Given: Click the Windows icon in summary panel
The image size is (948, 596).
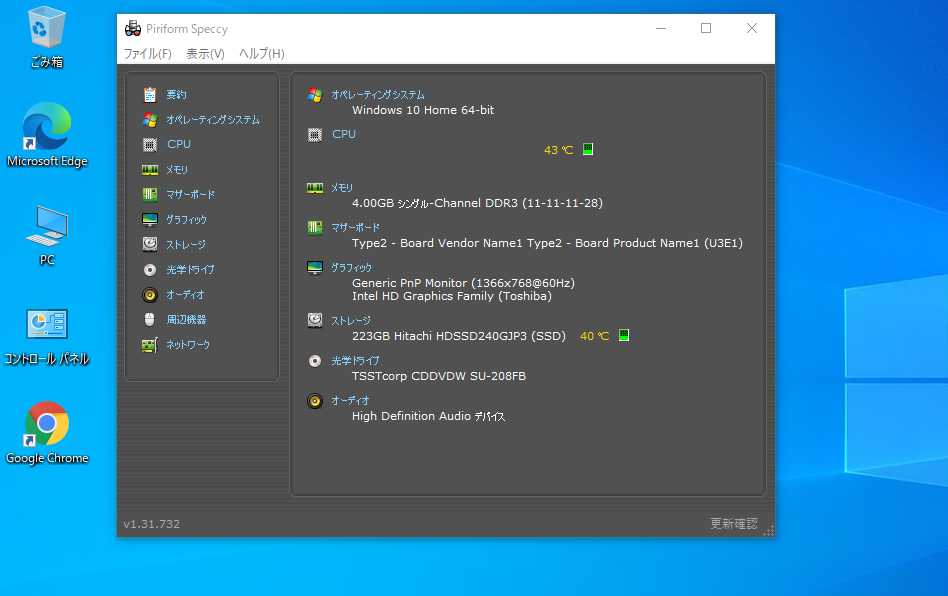Looking at the screenshot, I should 315,95.
